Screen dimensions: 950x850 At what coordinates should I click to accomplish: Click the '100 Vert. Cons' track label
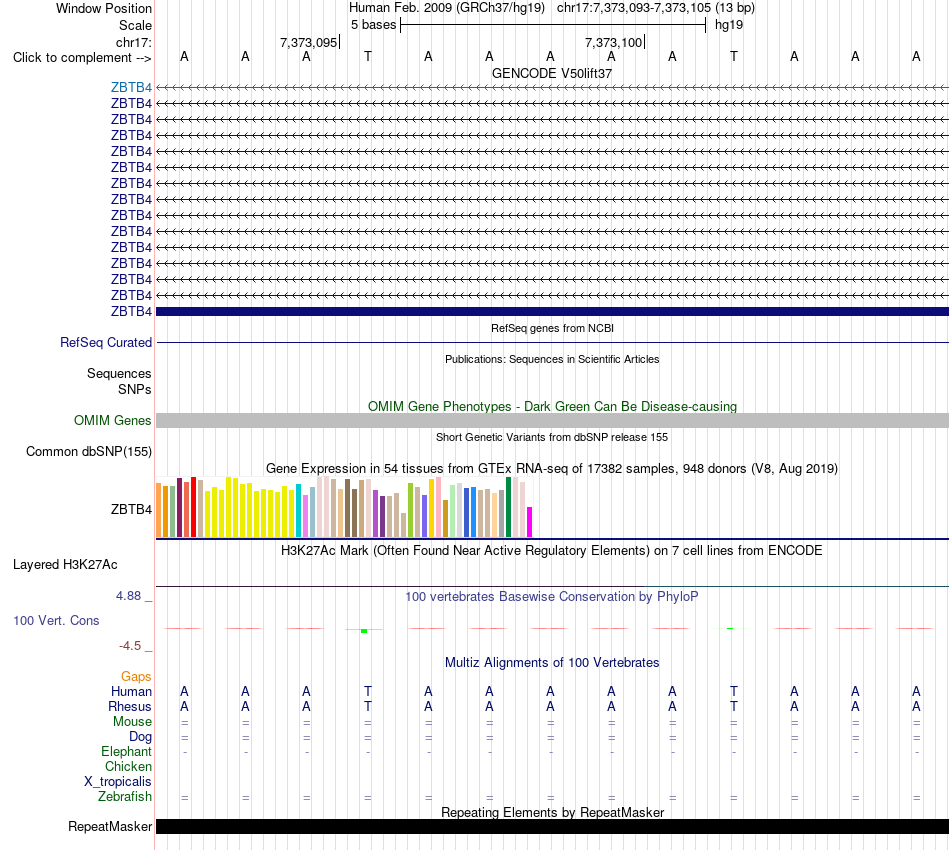pos(56,620)
